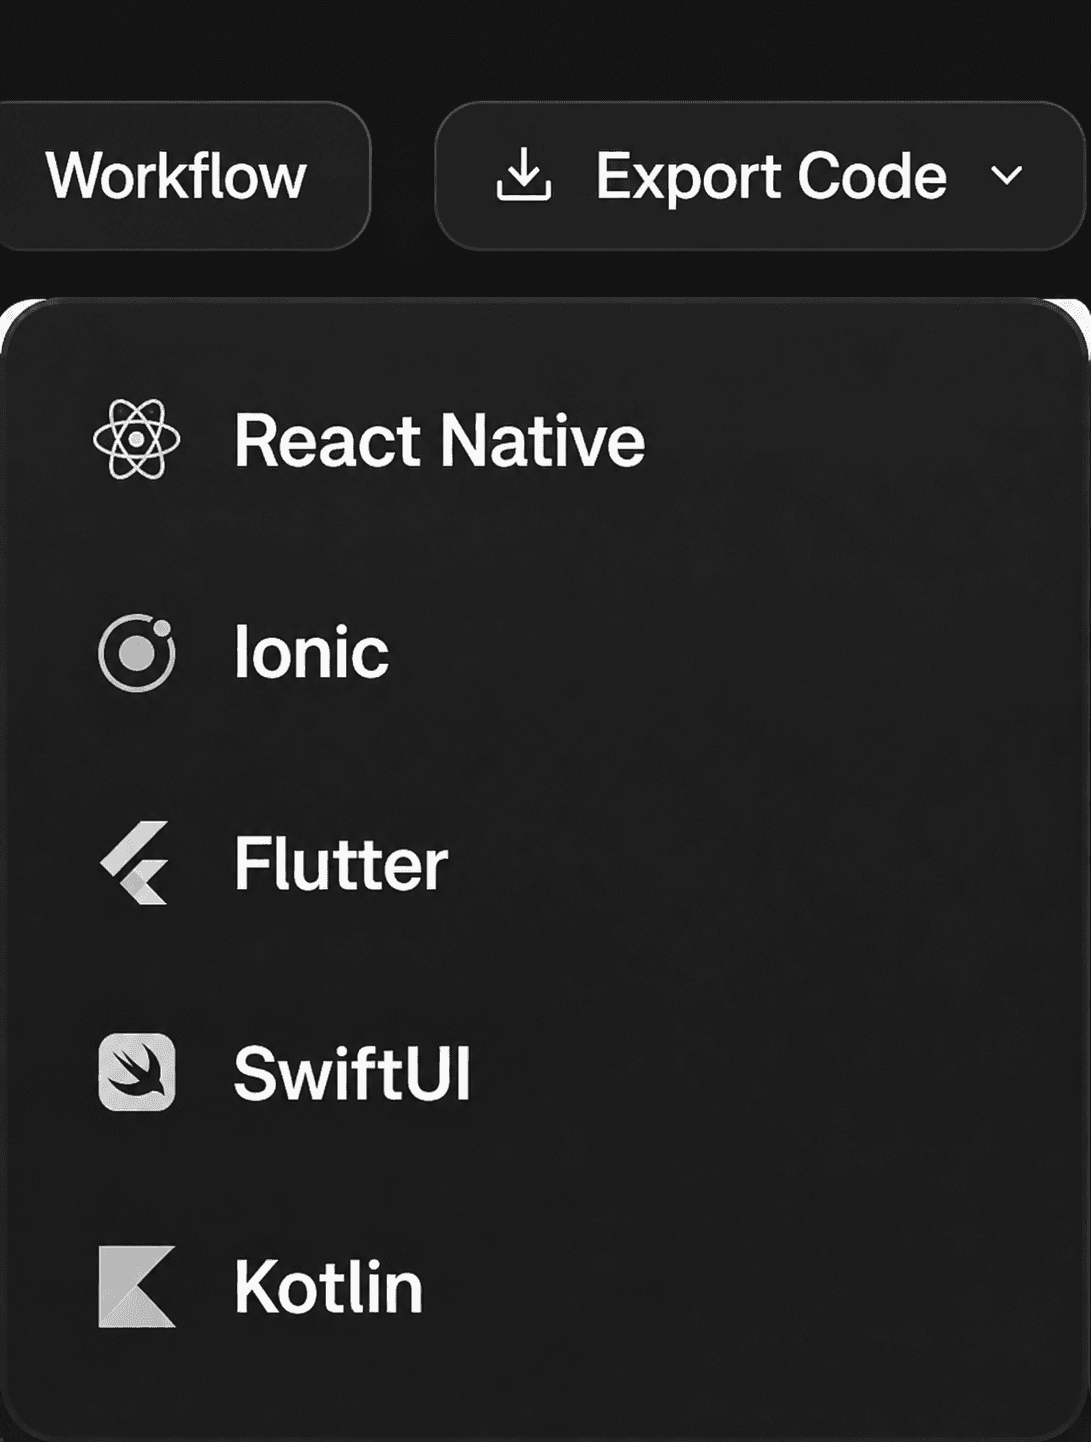Generate SwiftUI code from export list

tap(545, 1074)
